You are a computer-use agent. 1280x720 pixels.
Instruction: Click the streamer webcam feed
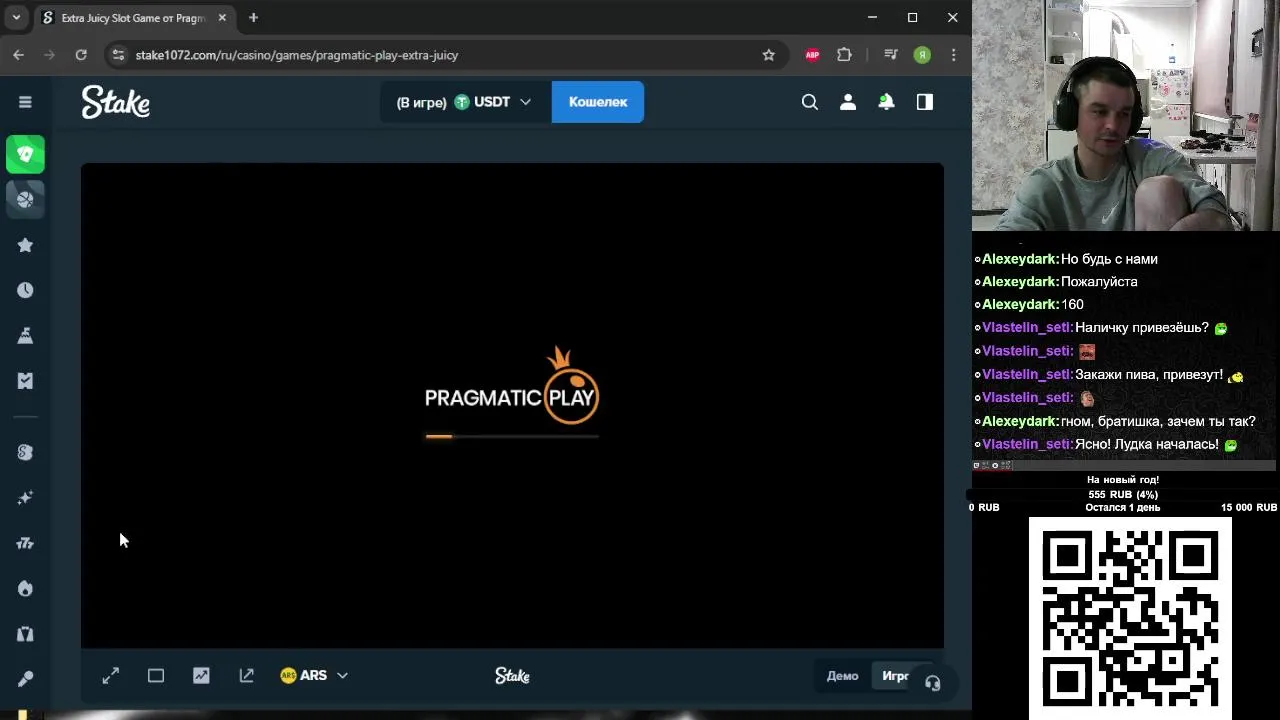pyautogui.click(x=1126, y=116)
